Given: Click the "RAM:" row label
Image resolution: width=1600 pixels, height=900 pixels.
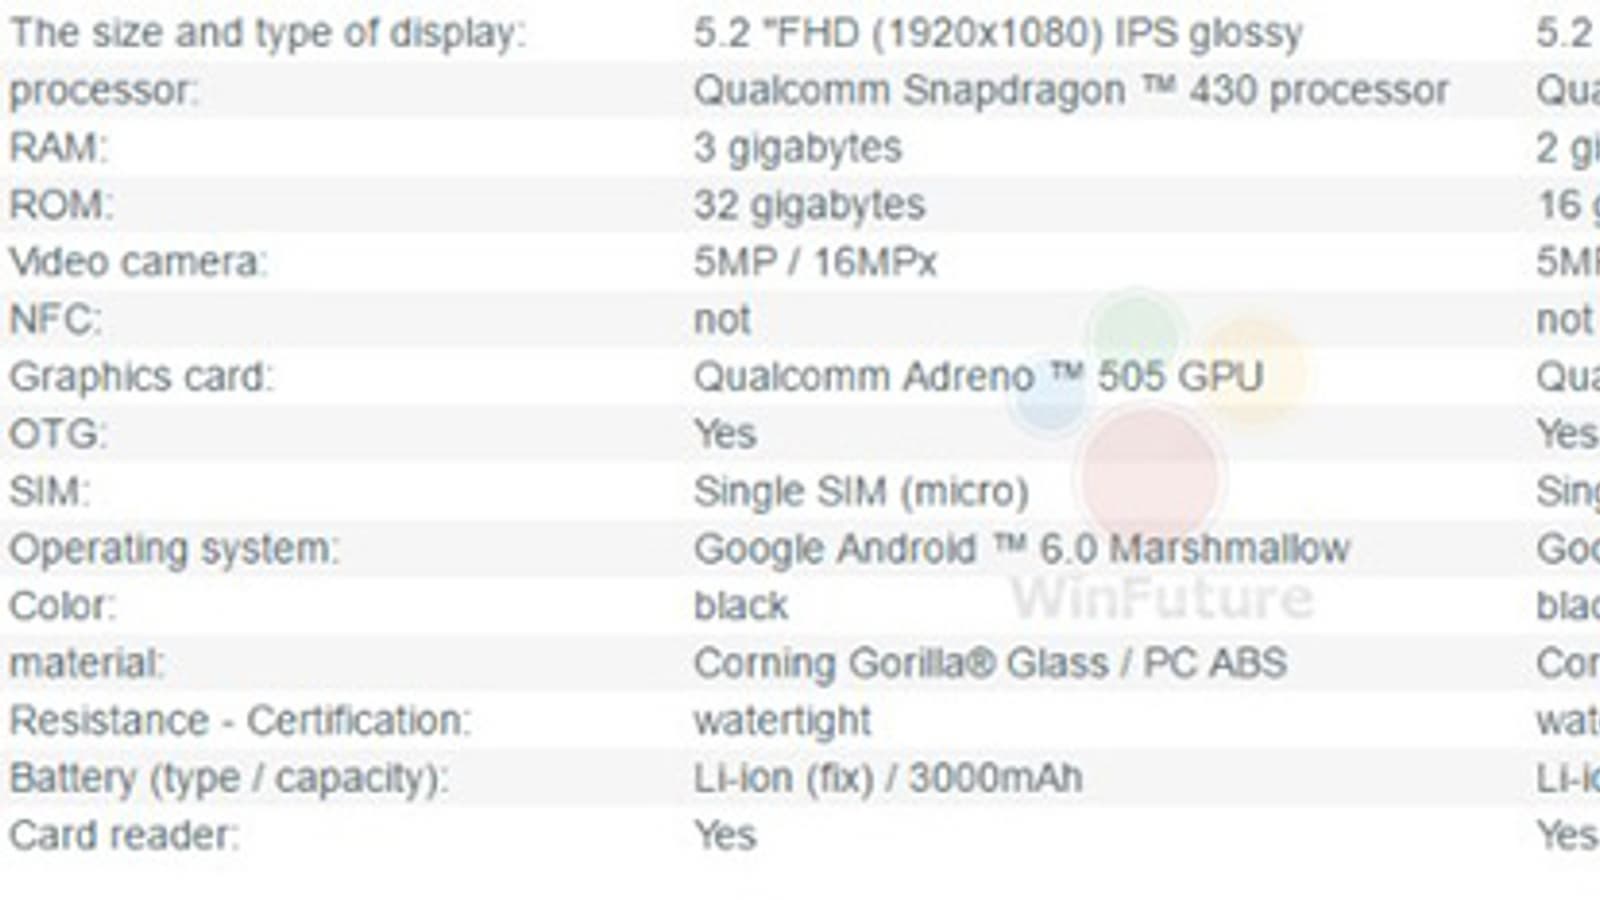Looking at the screenshot, I should coord(58,148).
